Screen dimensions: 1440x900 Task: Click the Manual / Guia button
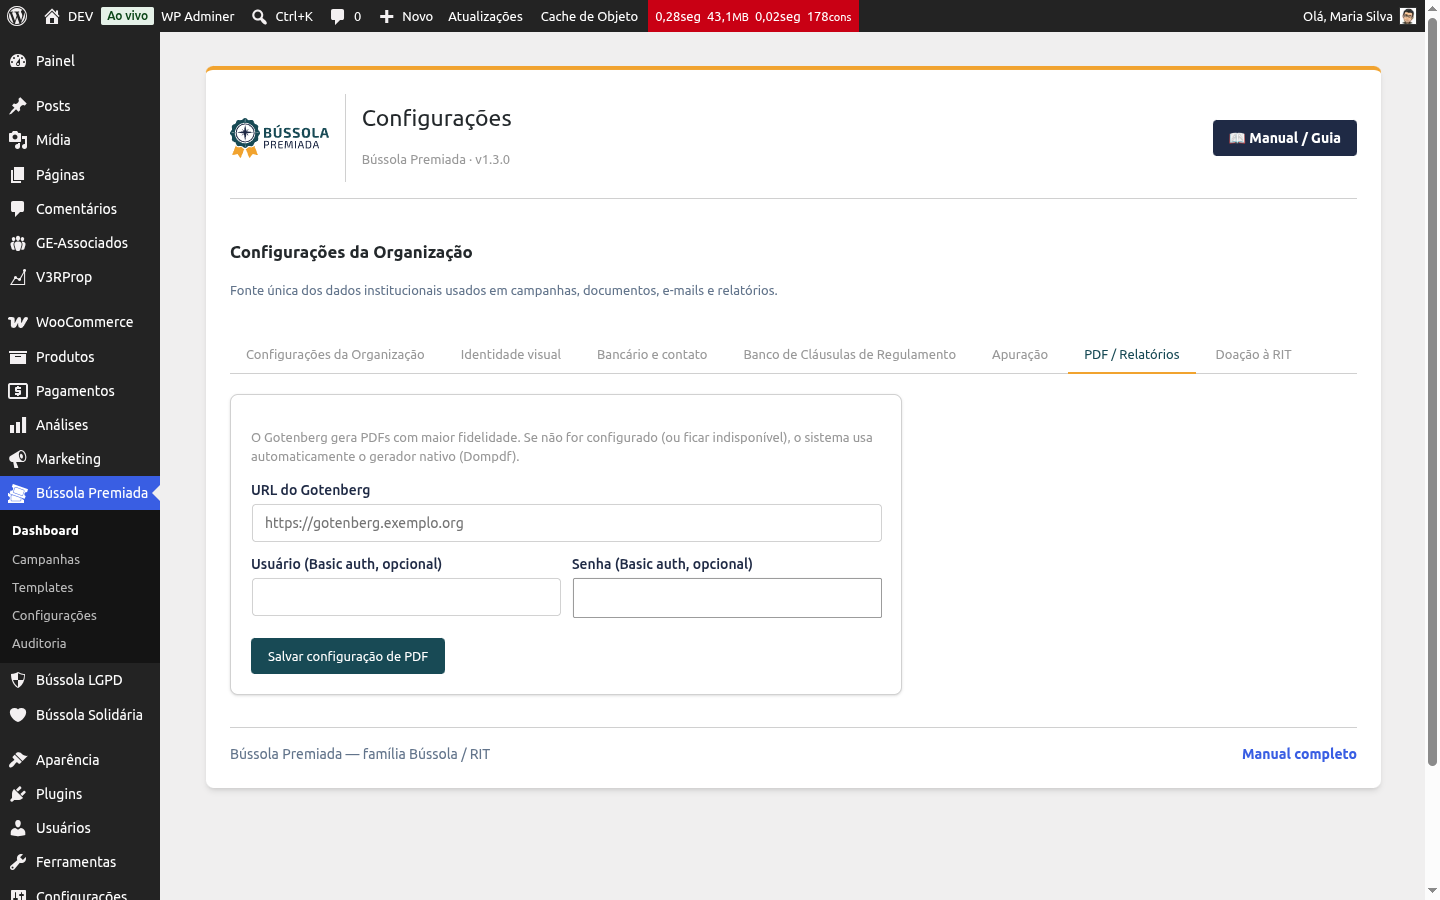(1285, 138)
